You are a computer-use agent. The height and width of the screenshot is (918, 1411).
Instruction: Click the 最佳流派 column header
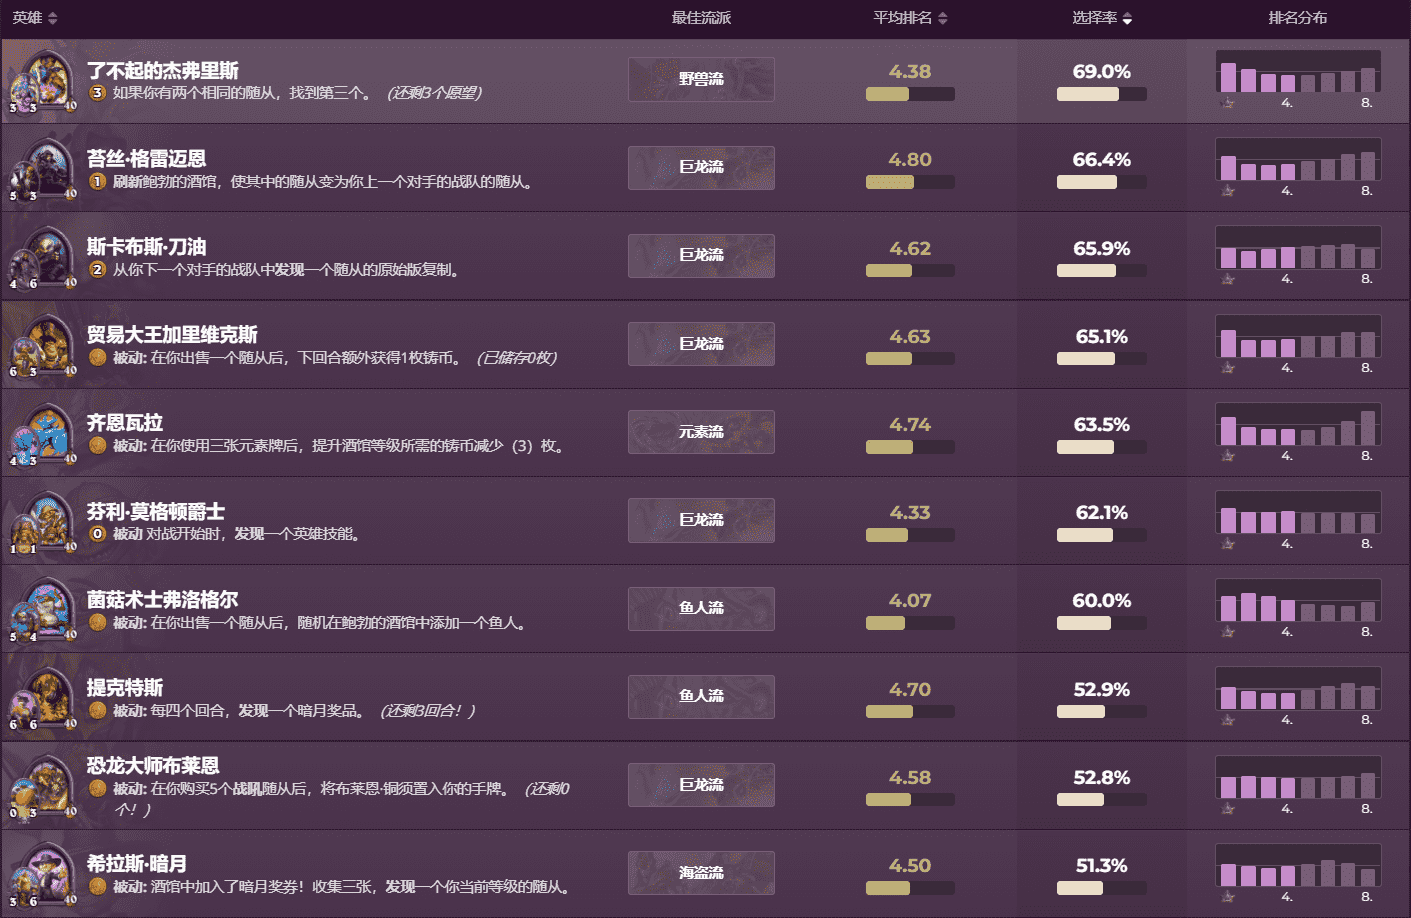click(x=701, y=18)
